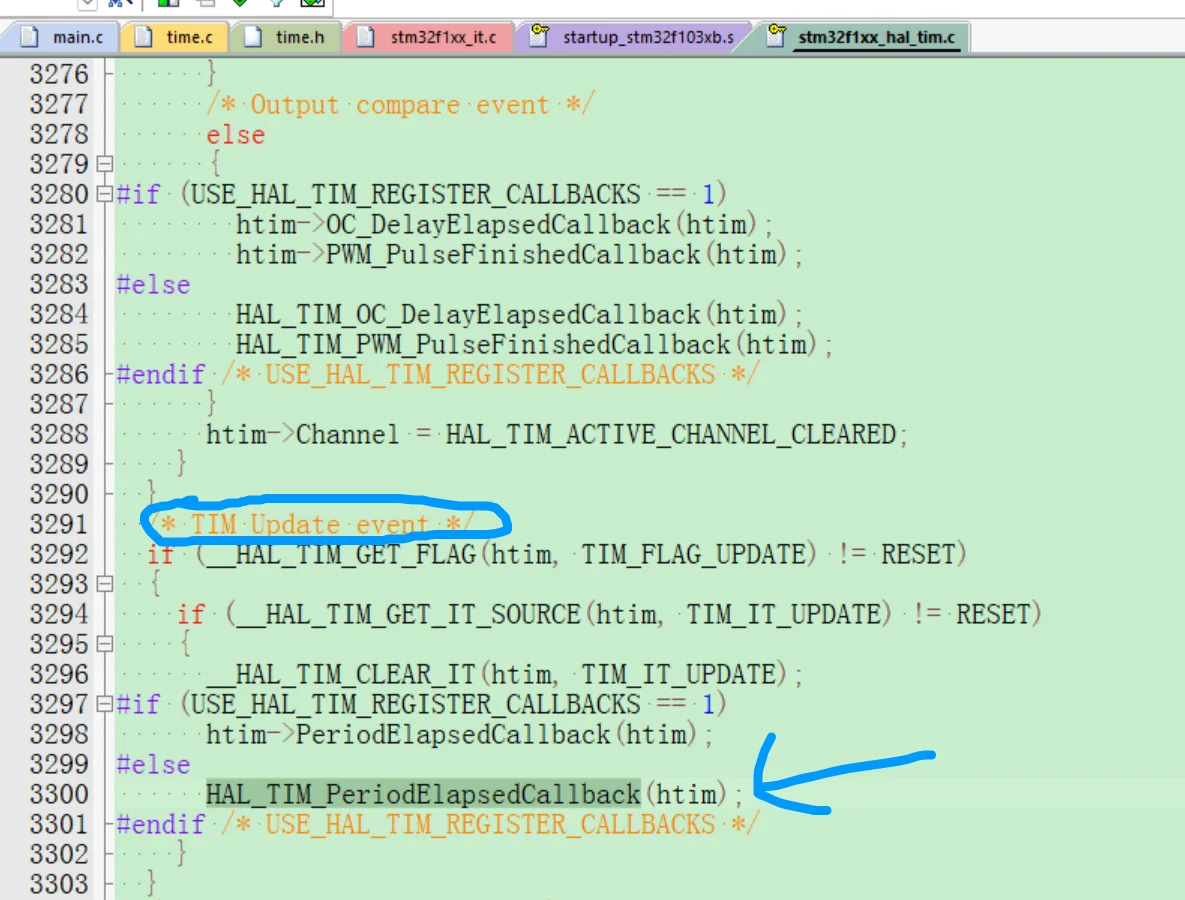The width and height of the screenshot is (1185, 900).
Task: Click HAL_TIM_ACTIVE_CHANNEL_CLEARED on line 3288
Action: [670, 435]
